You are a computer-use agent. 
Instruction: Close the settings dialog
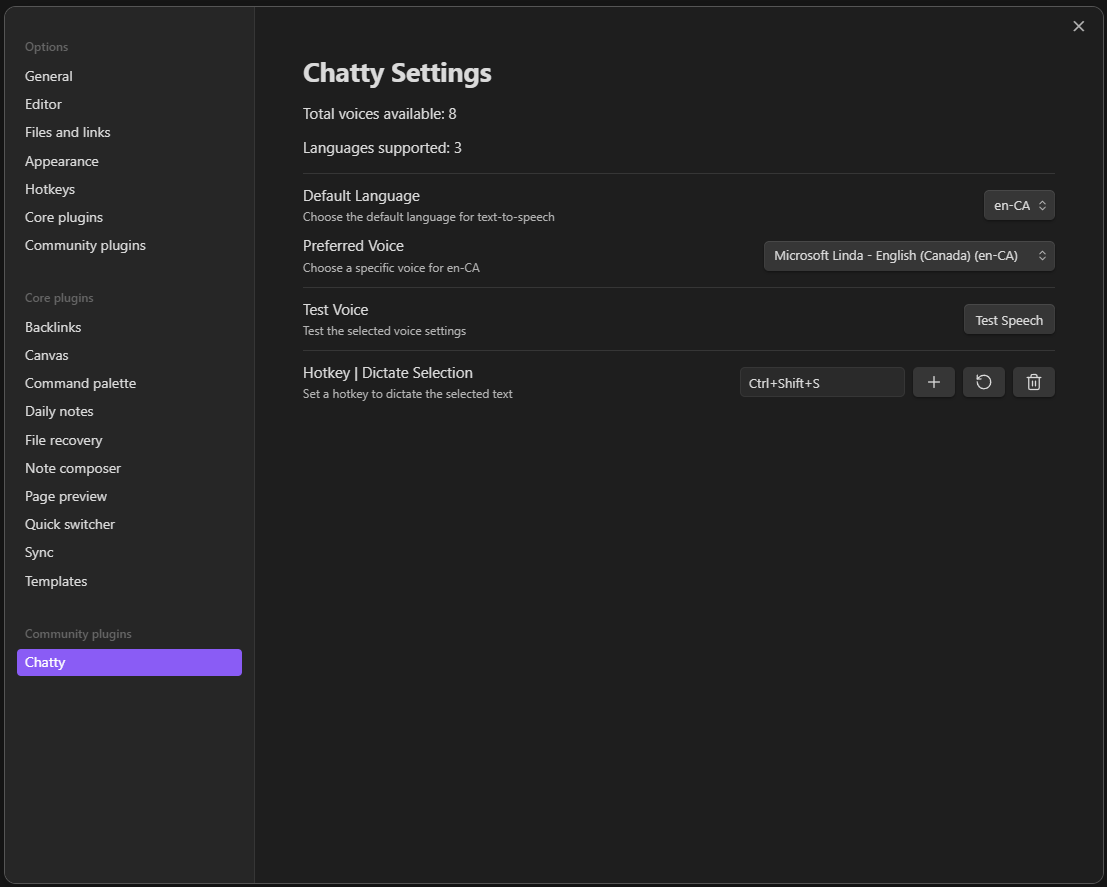pos(1078,26)
